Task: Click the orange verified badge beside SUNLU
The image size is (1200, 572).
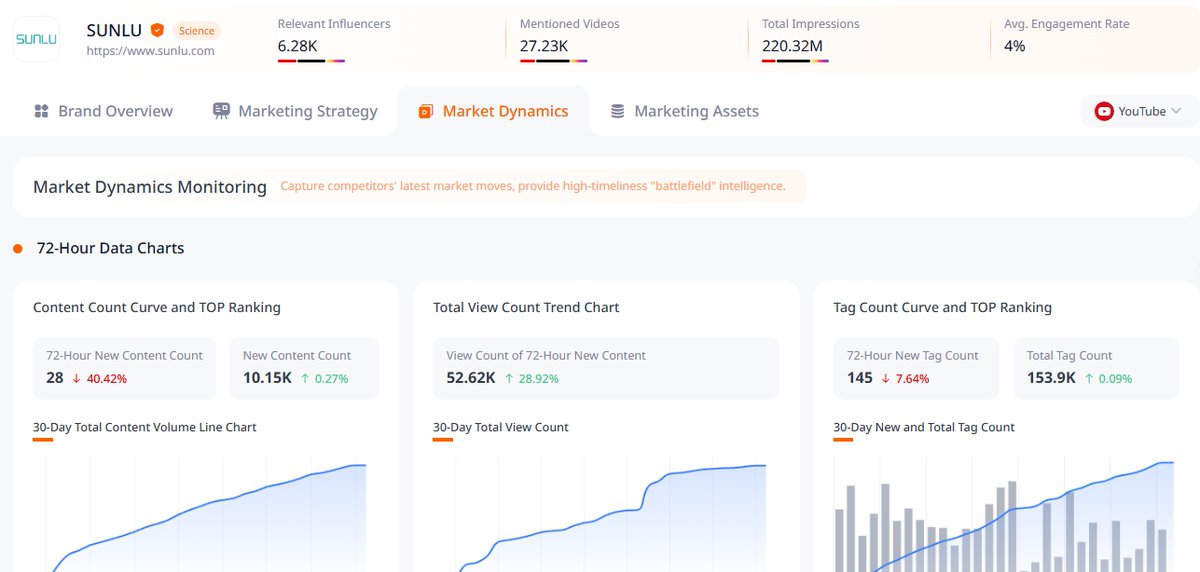Action: coord(157,30)
